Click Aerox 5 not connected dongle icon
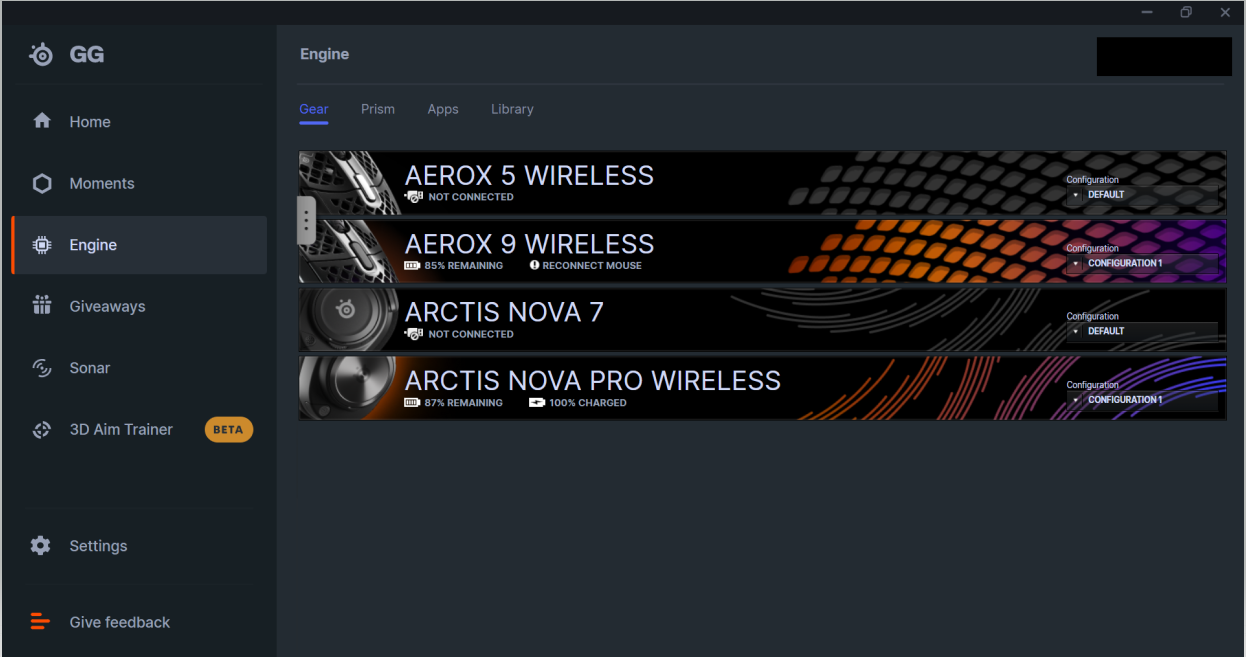Viewport: 1246px width, 657px height. tap(414, 197)
